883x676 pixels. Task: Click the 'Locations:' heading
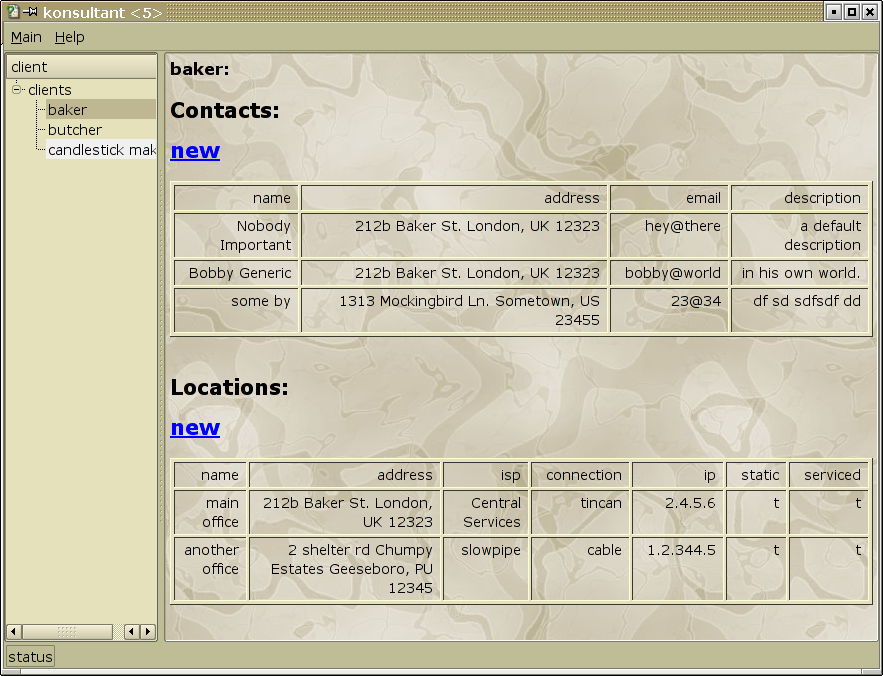[x=229, y=388]
